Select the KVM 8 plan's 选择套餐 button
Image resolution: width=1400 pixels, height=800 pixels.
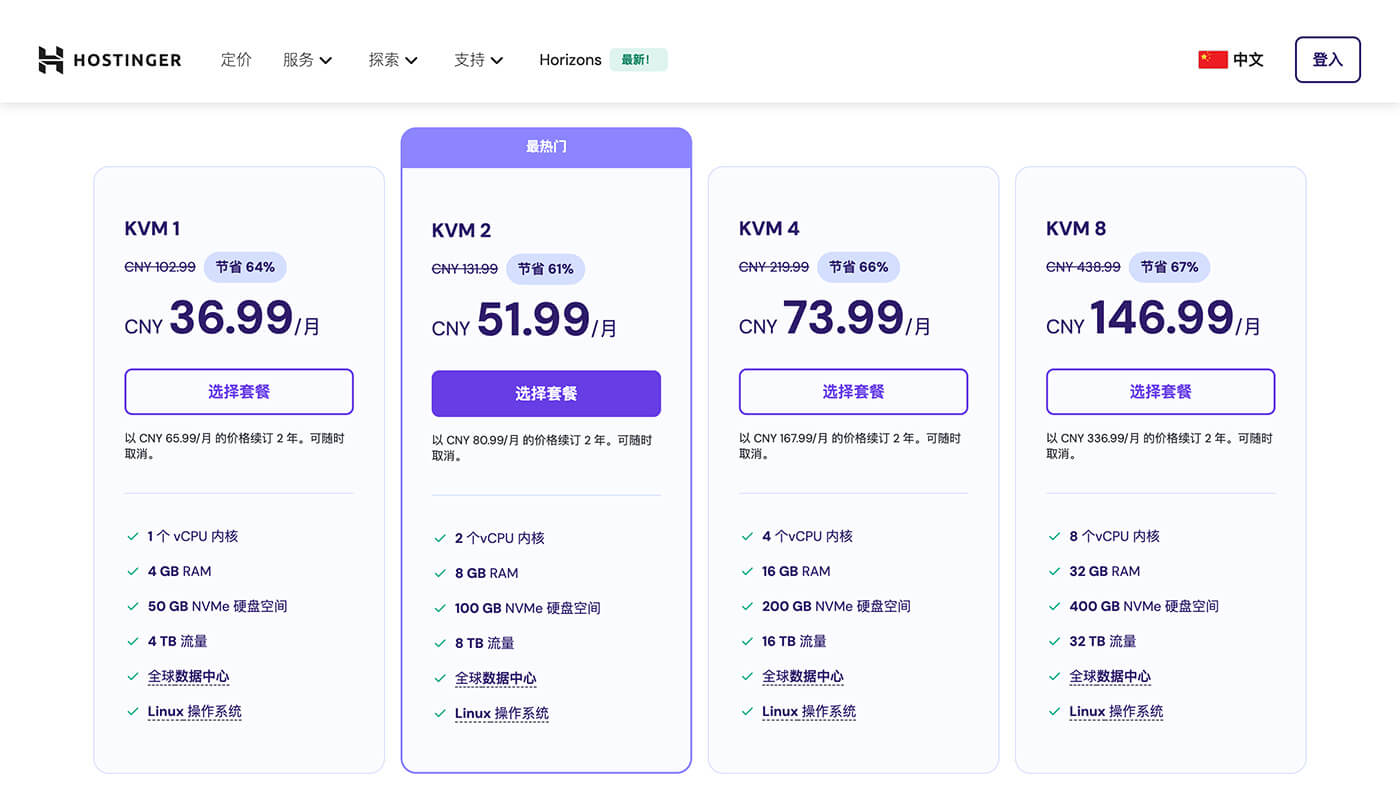point(1160,391)
